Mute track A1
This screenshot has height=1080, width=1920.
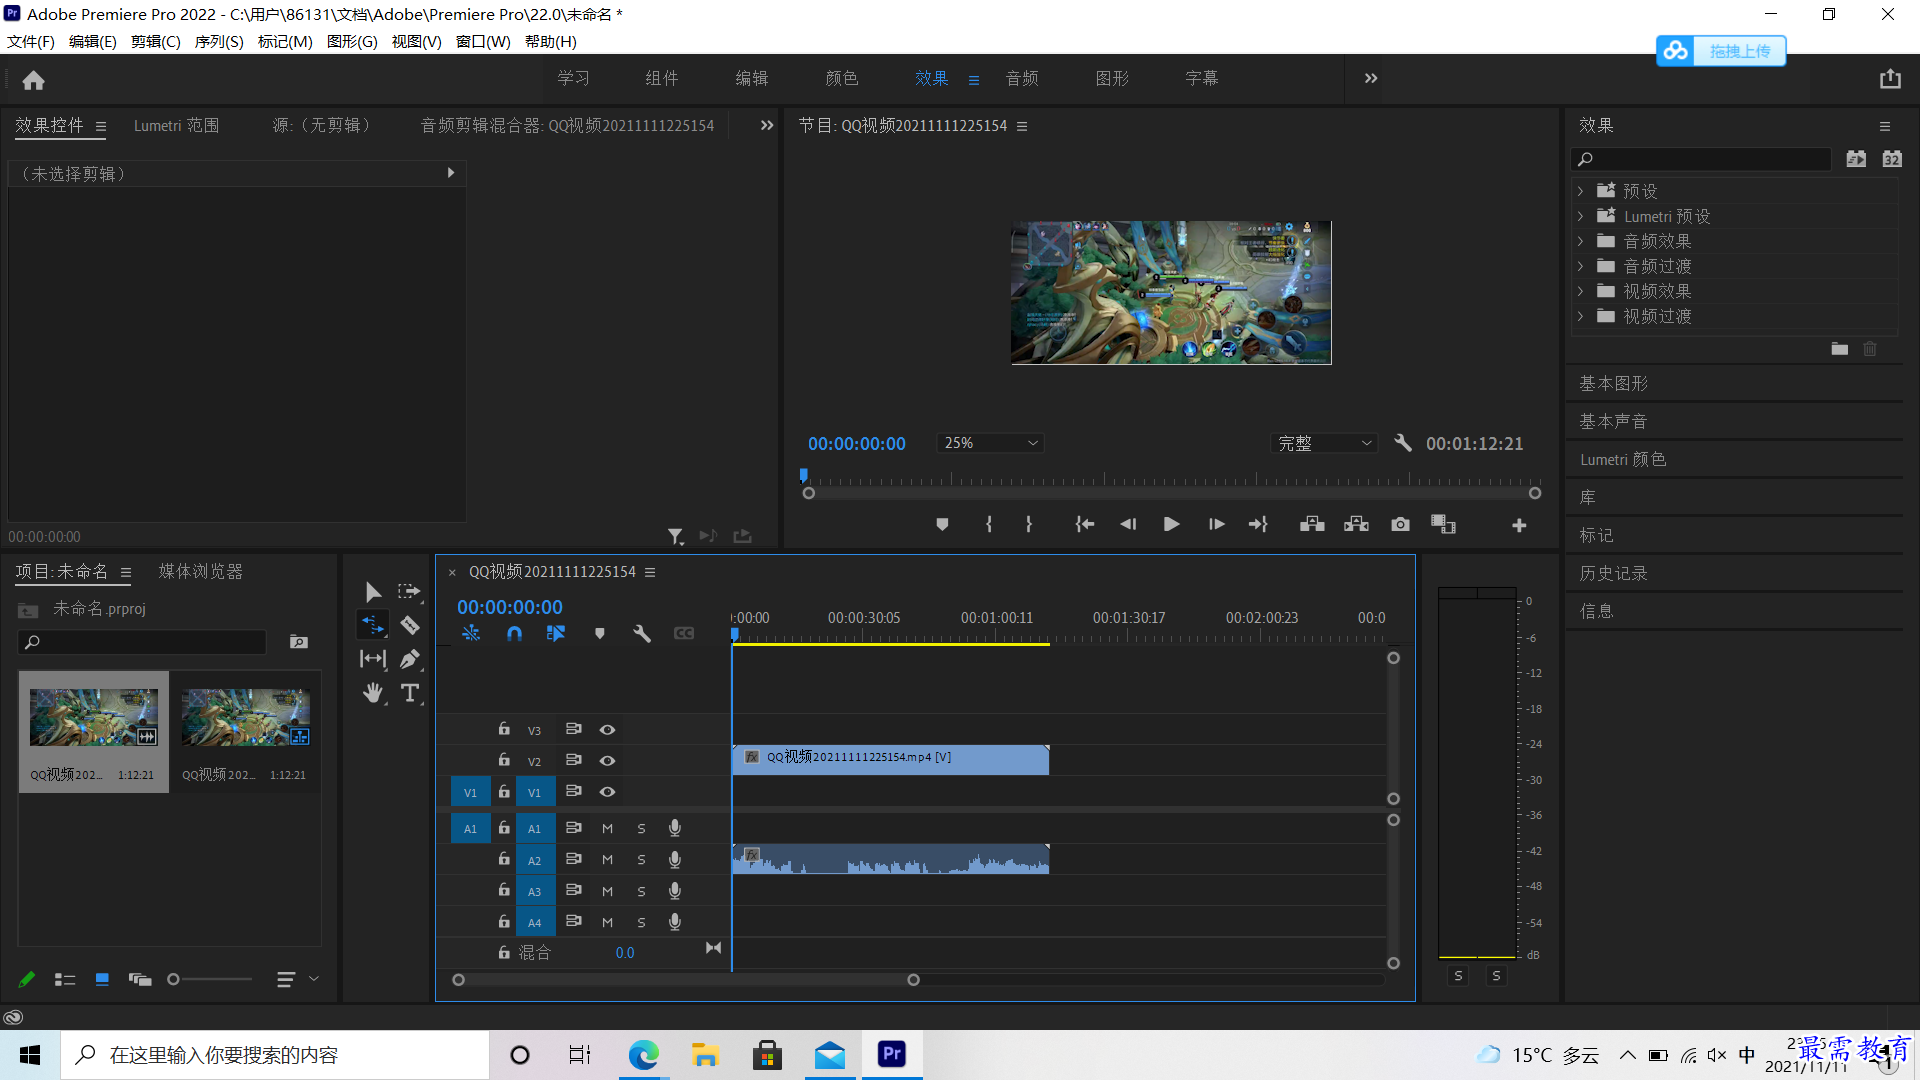pos(607,829)
